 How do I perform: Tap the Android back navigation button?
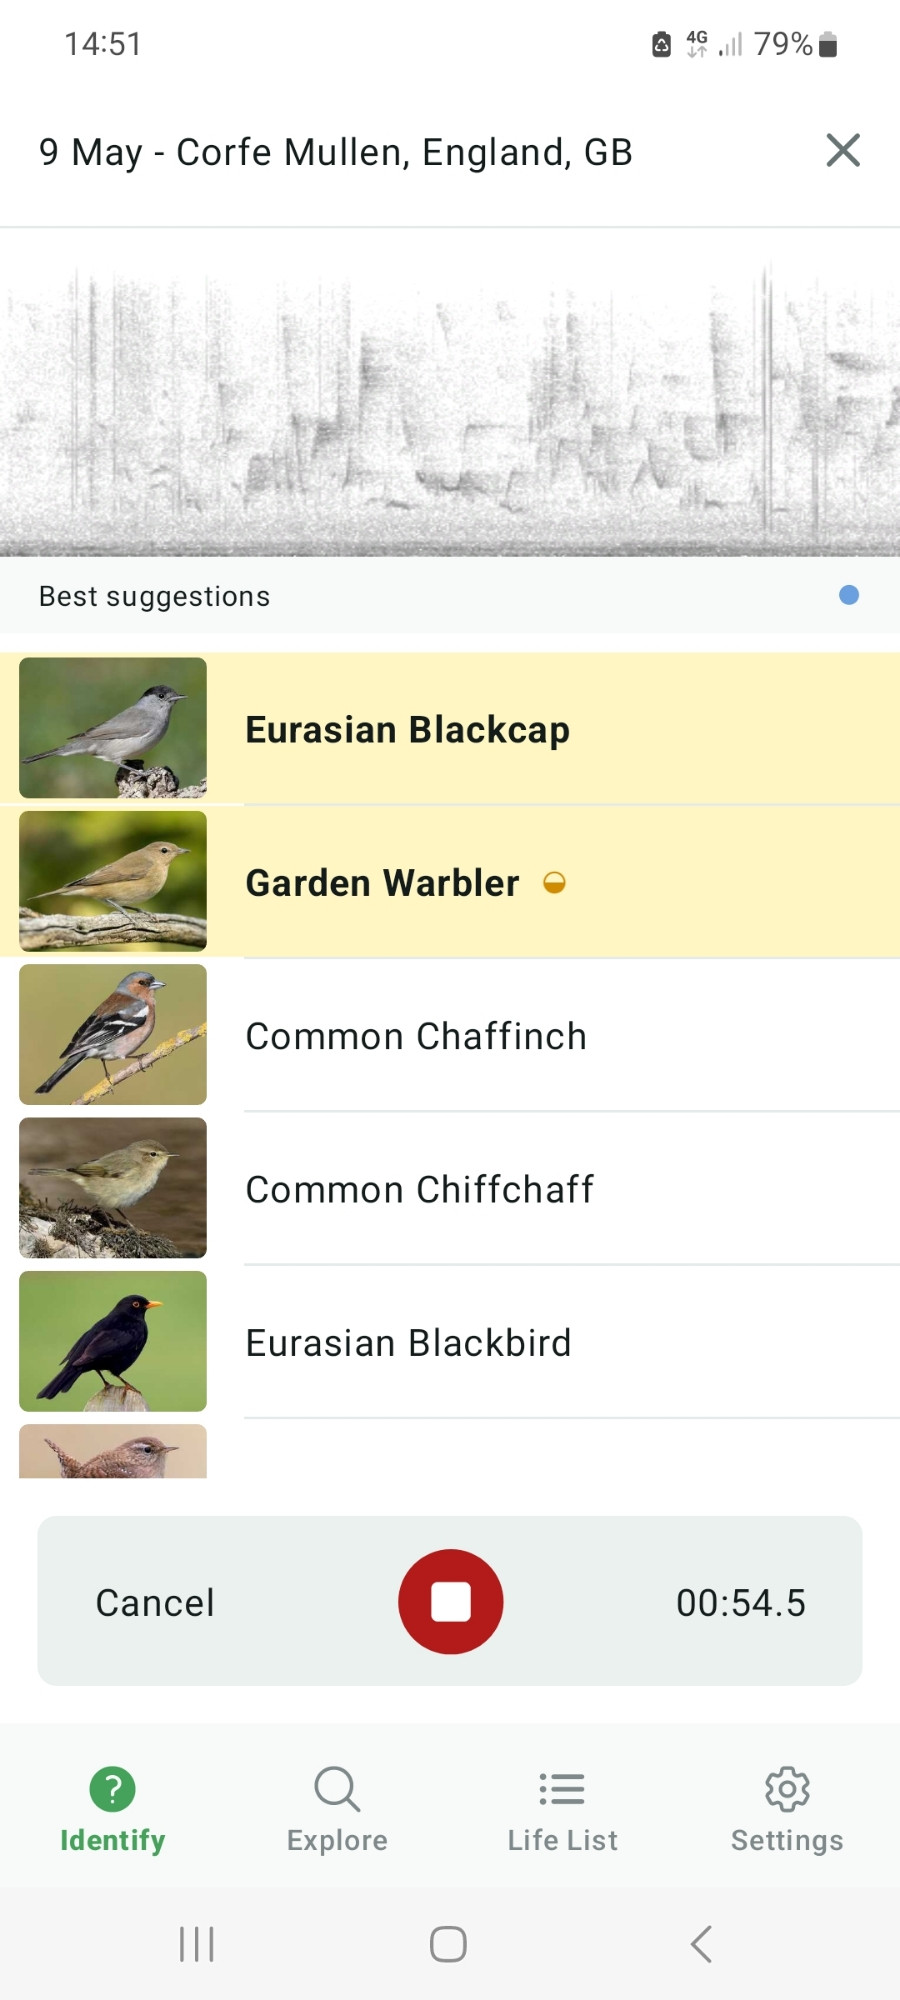[702, 1944]
